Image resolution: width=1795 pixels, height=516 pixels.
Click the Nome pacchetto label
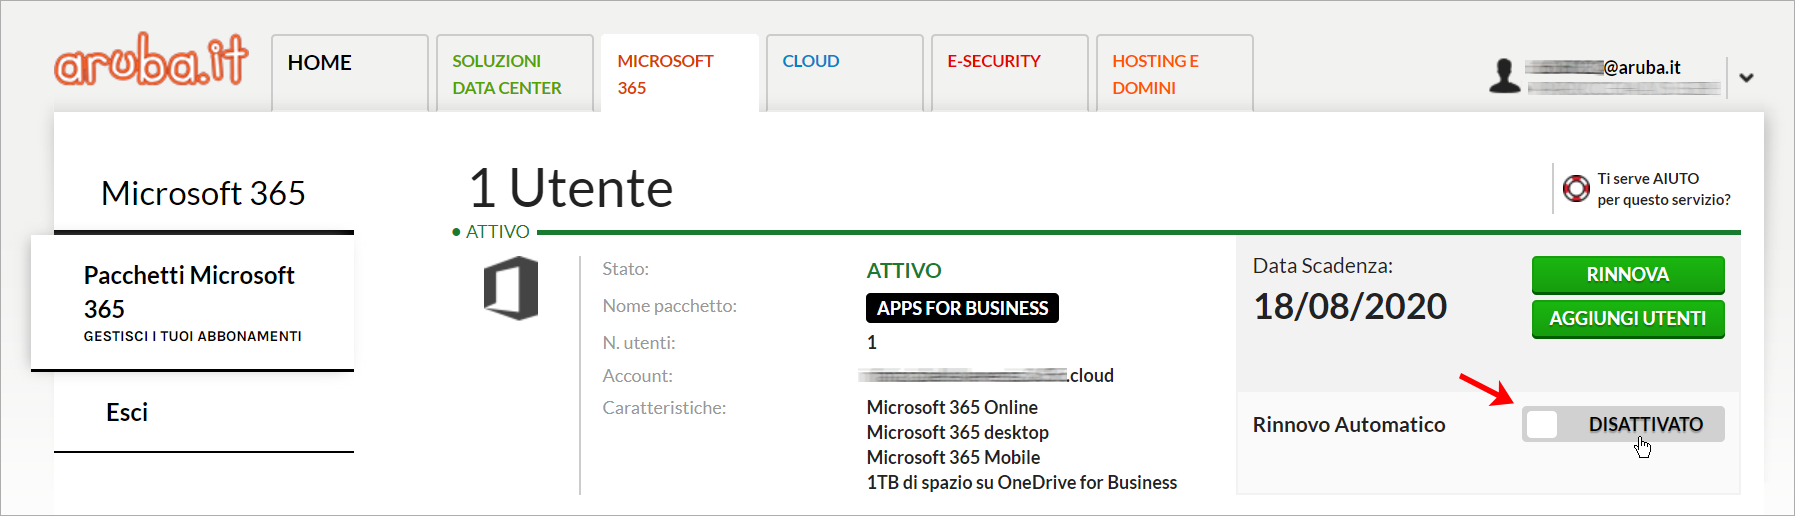(669, 306)
